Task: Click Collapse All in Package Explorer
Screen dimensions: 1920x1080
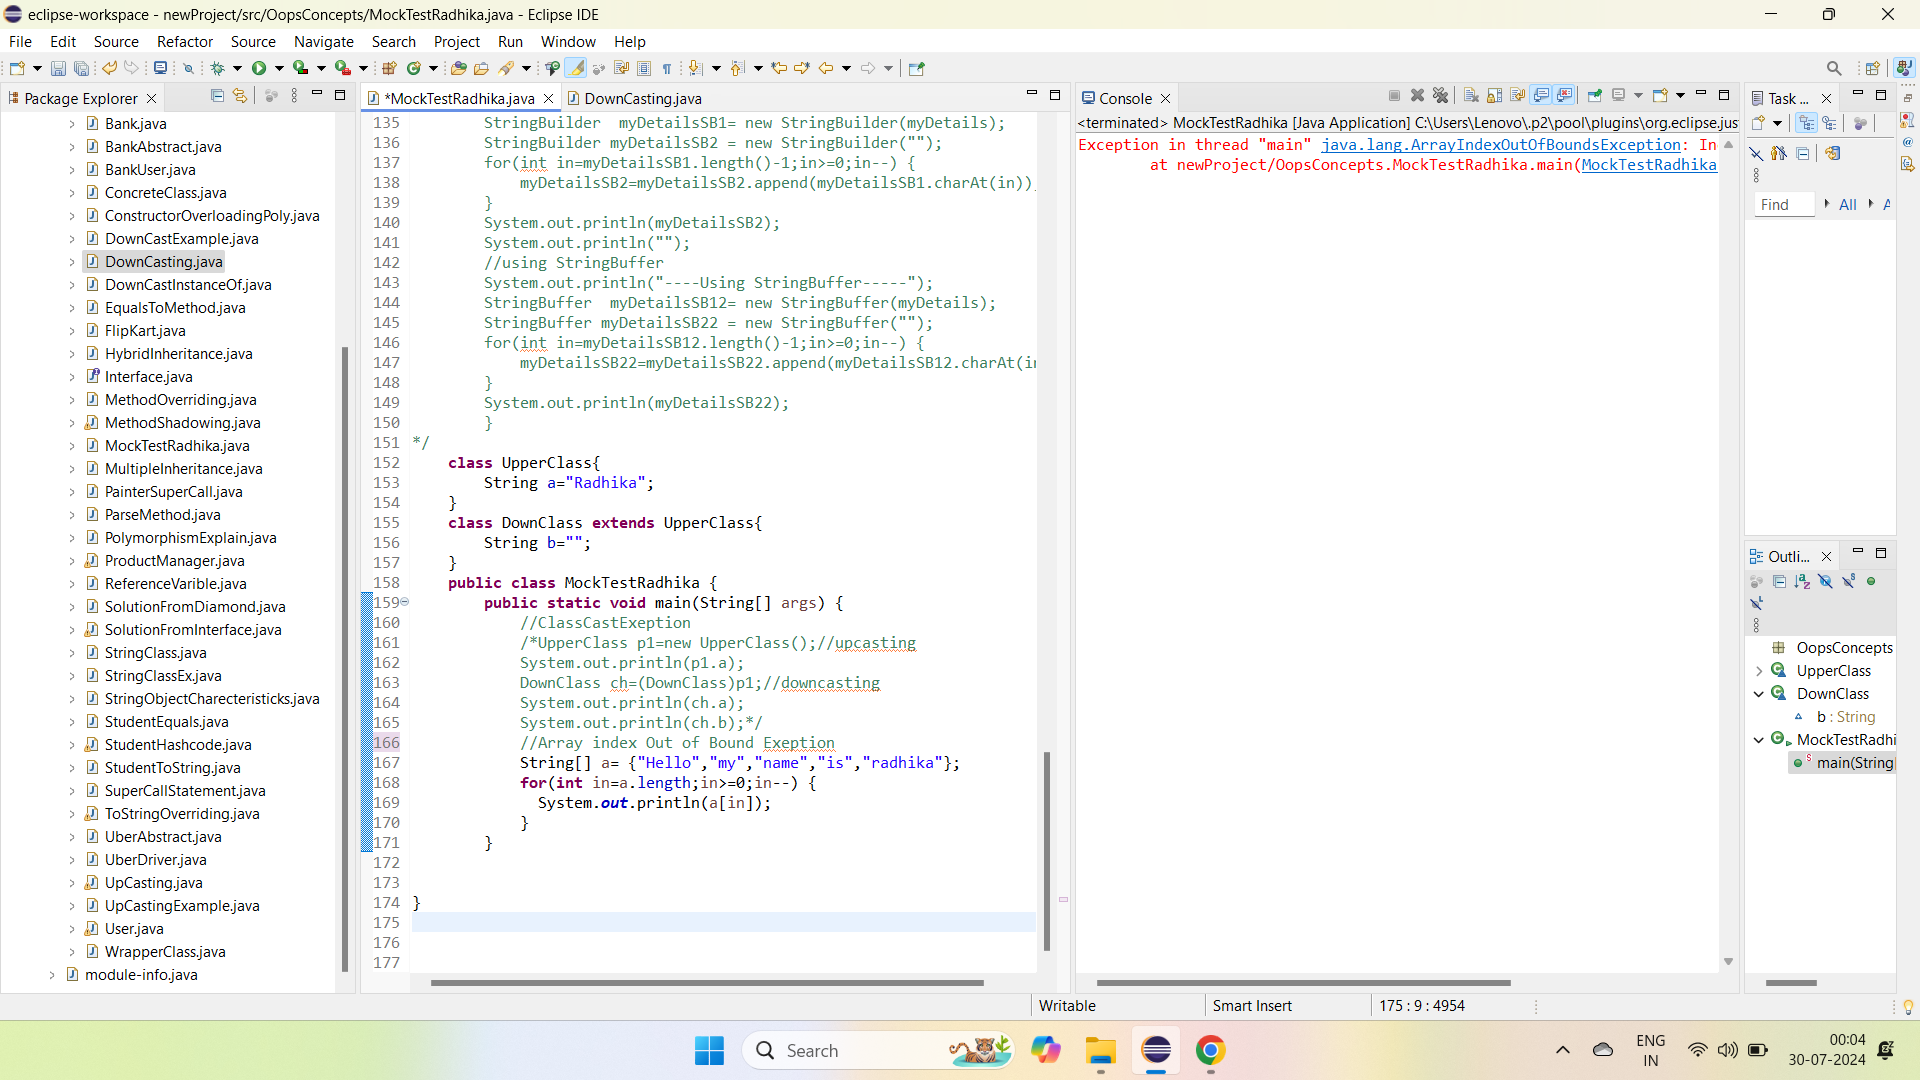Action: 217,96
